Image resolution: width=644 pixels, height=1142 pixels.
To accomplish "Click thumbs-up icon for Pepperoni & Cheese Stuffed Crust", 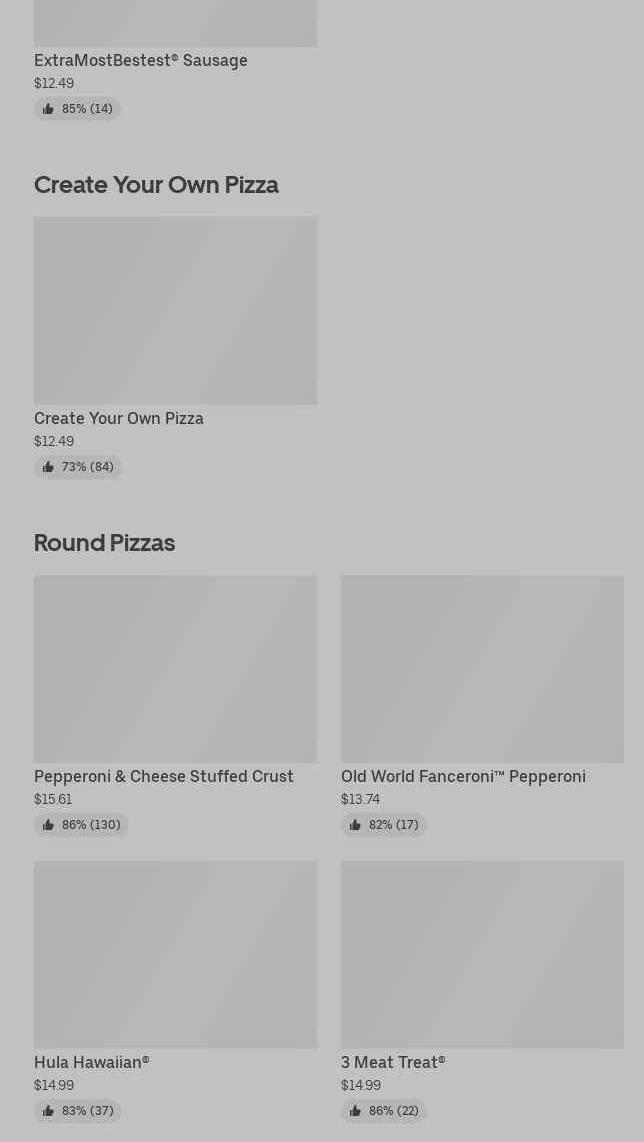I will [48, 825].
